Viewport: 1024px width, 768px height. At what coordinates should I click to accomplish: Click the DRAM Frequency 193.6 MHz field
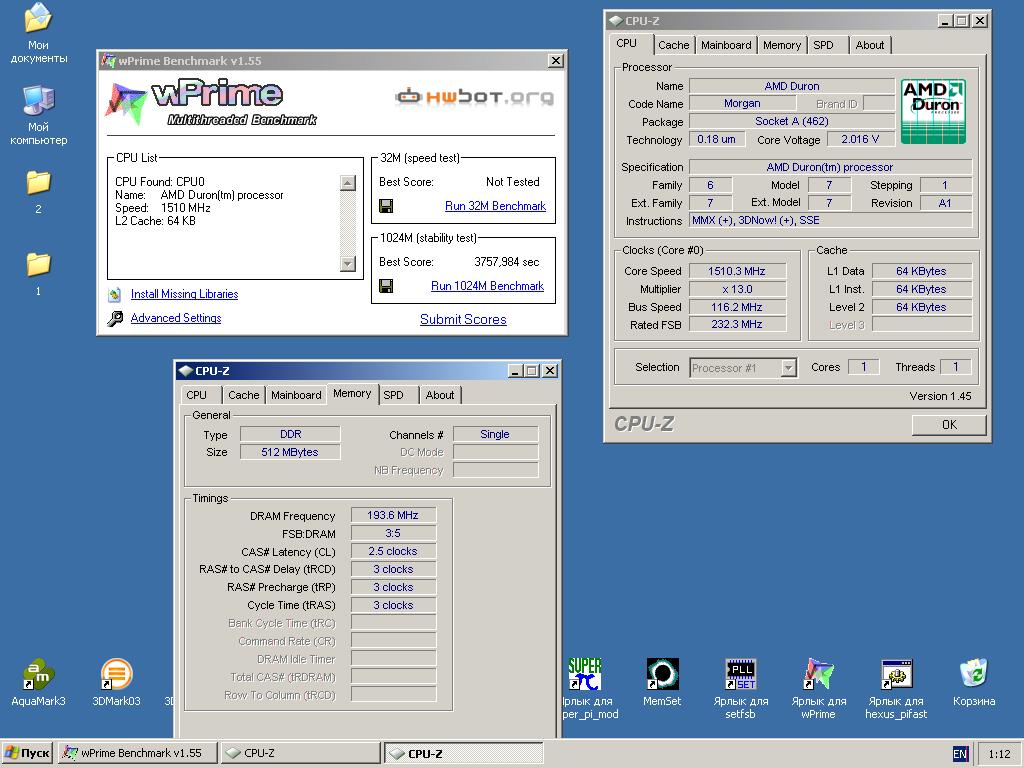pyautogui.click(x=392, y=515)
